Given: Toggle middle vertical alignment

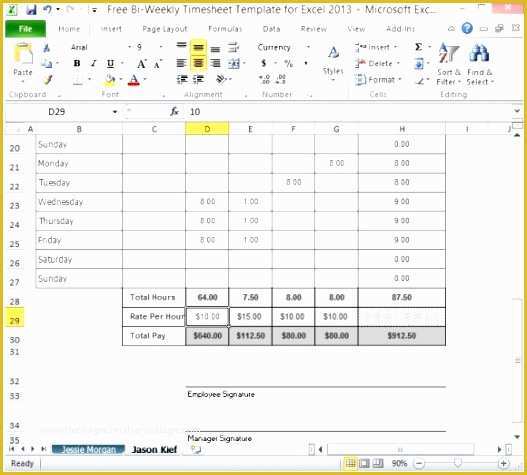Looking at the screenshot, I should tap(198, 48).
